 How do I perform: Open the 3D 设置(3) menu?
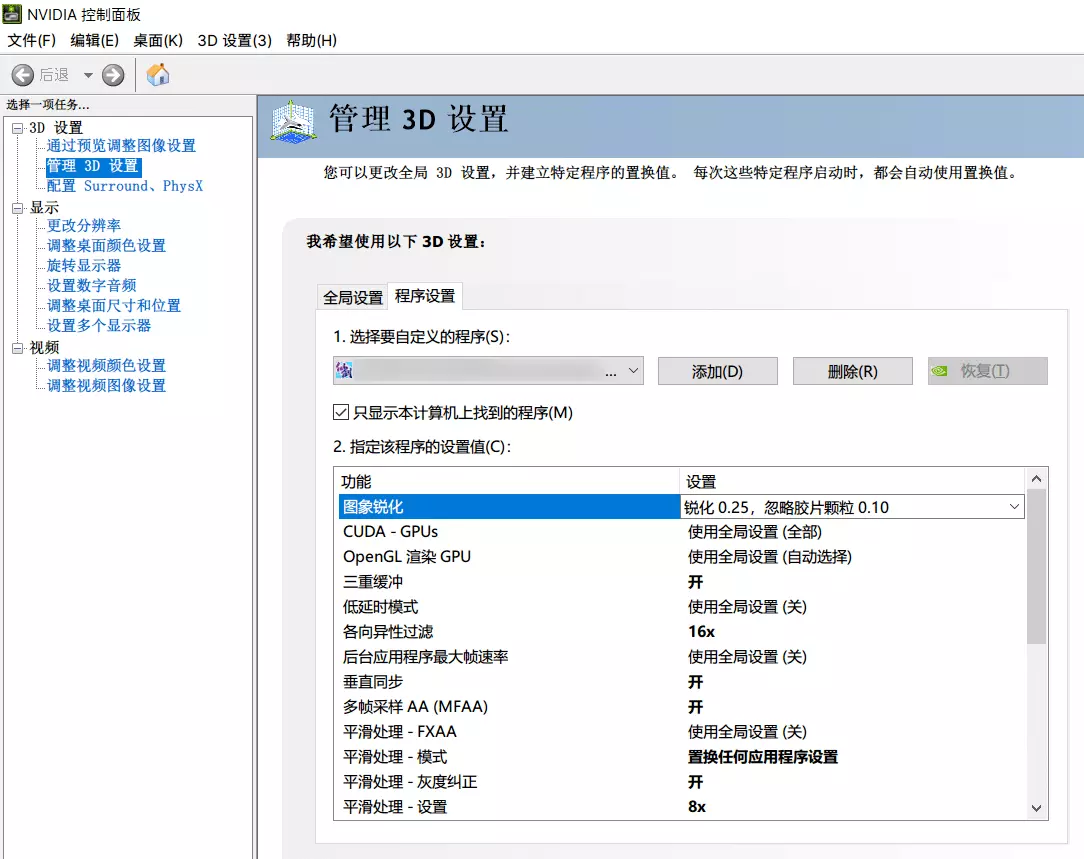tap(234, 40)
